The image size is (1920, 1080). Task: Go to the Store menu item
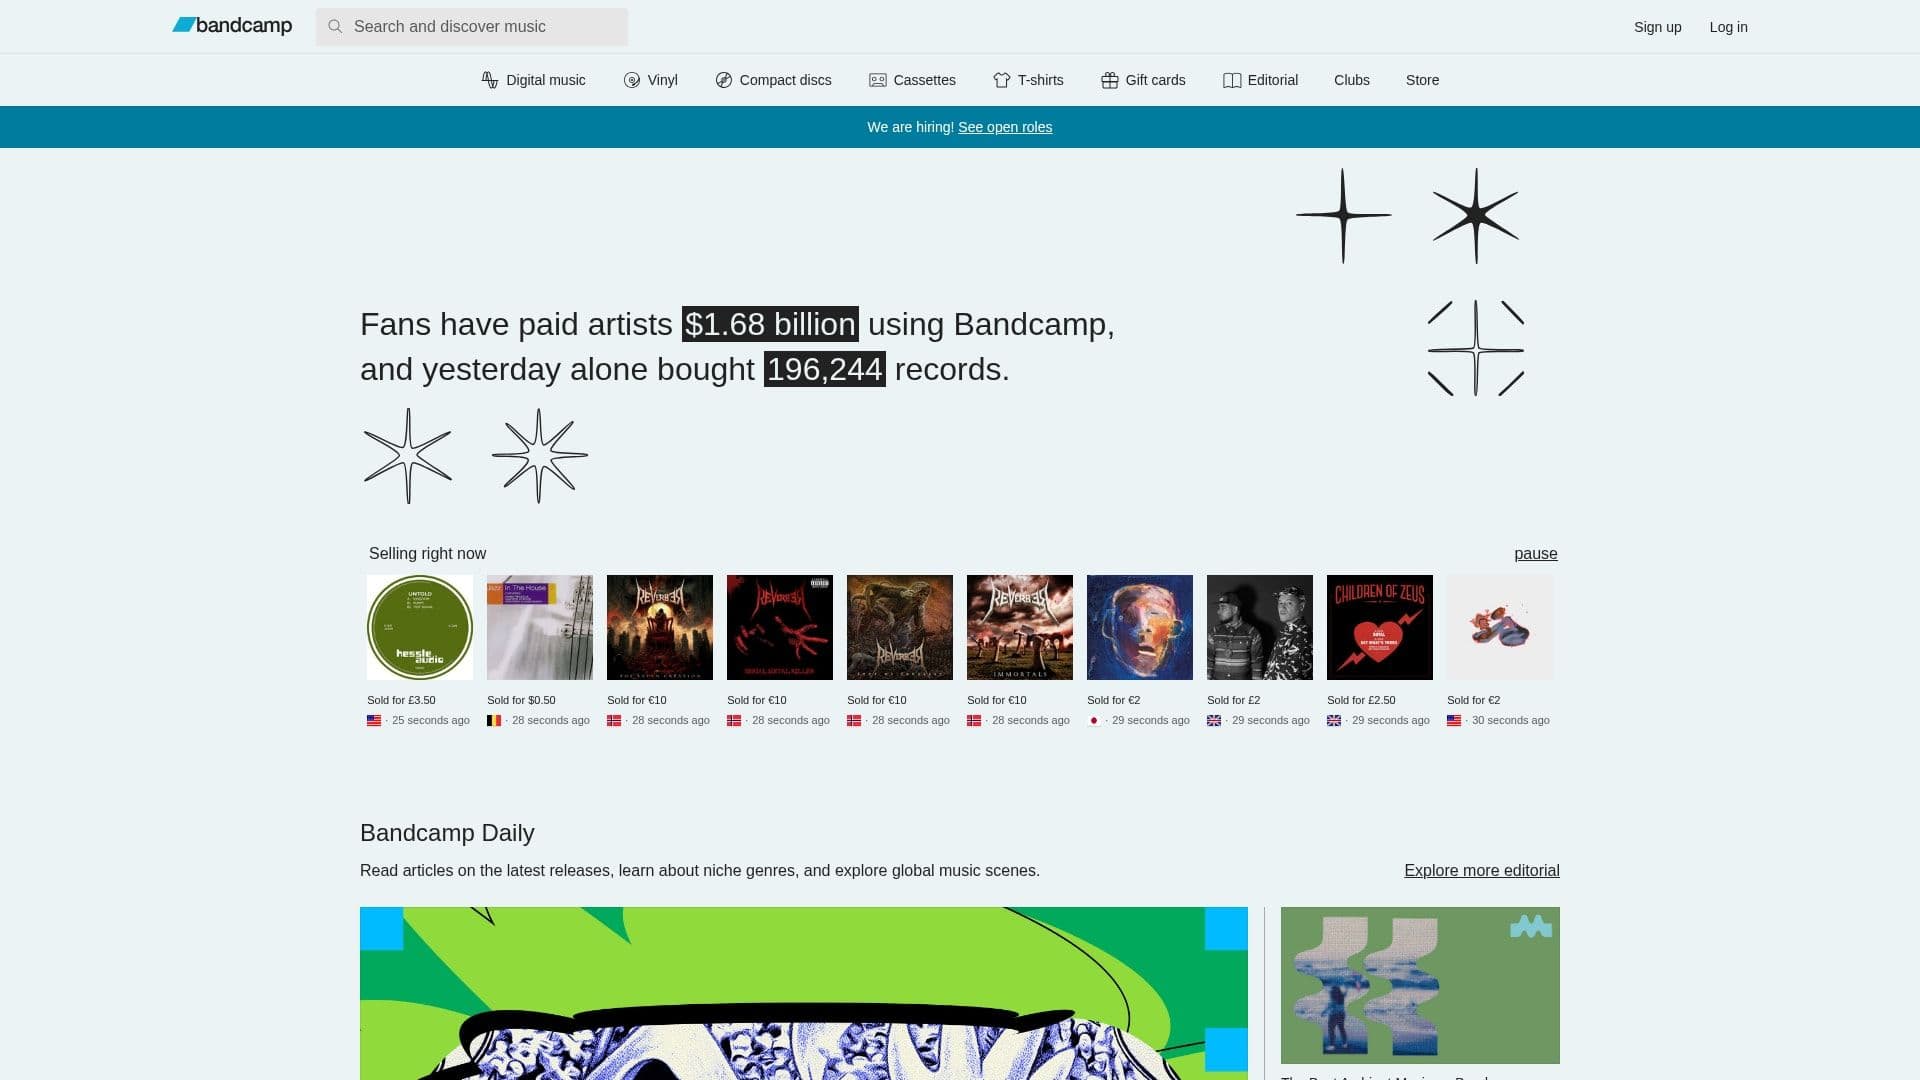1422,80
